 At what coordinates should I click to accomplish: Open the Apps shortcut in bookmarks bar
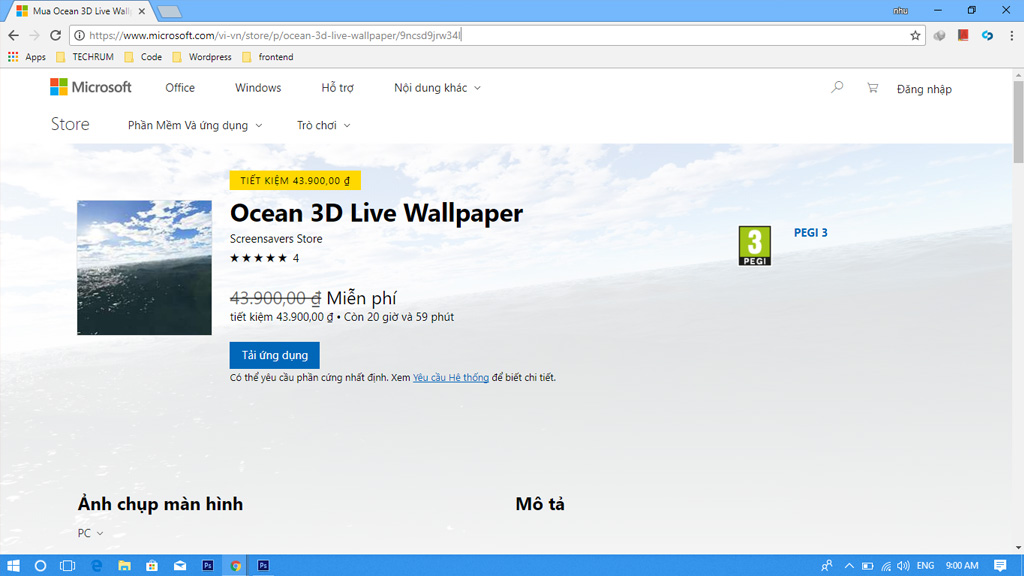coord(27,57)
